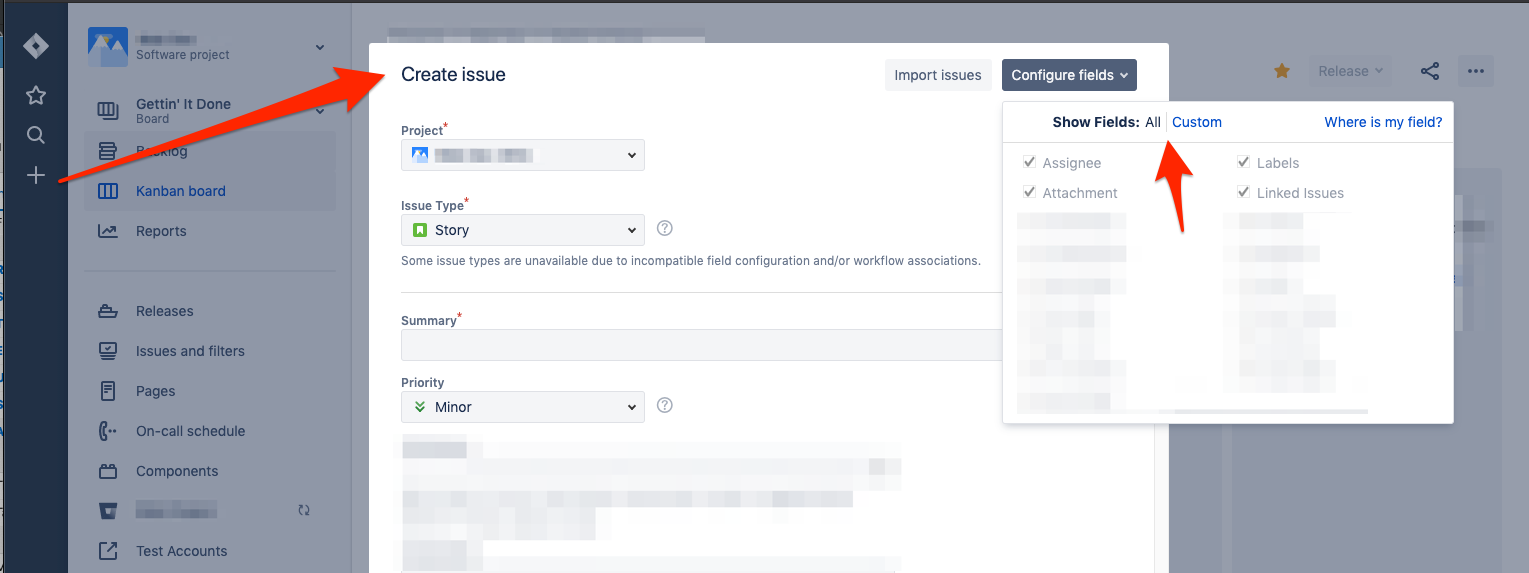Screen dimensions: 1529x573
Task: Toggle the Linked Issues checkbox
Action: point(1243,192)
